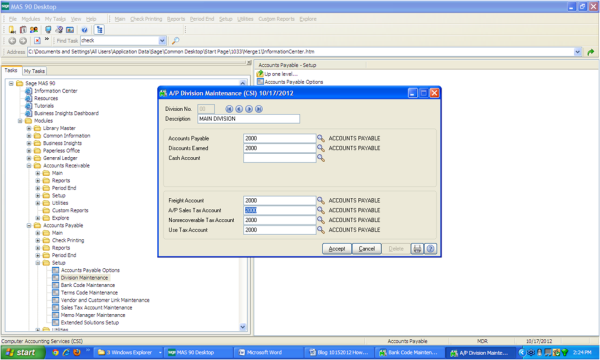The height and width of the screenshot is (360, 600).
Task: Open the Modules menu
Action: [31, 19]
